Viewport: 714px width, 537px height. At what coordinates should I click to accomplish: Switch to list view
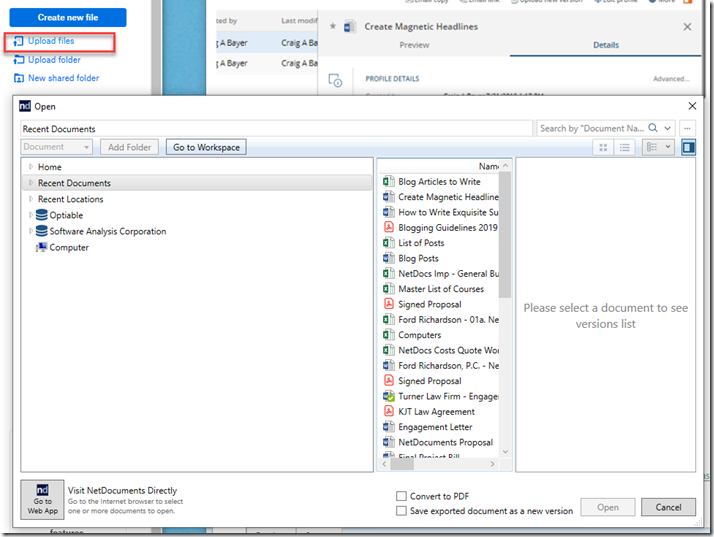624,147
